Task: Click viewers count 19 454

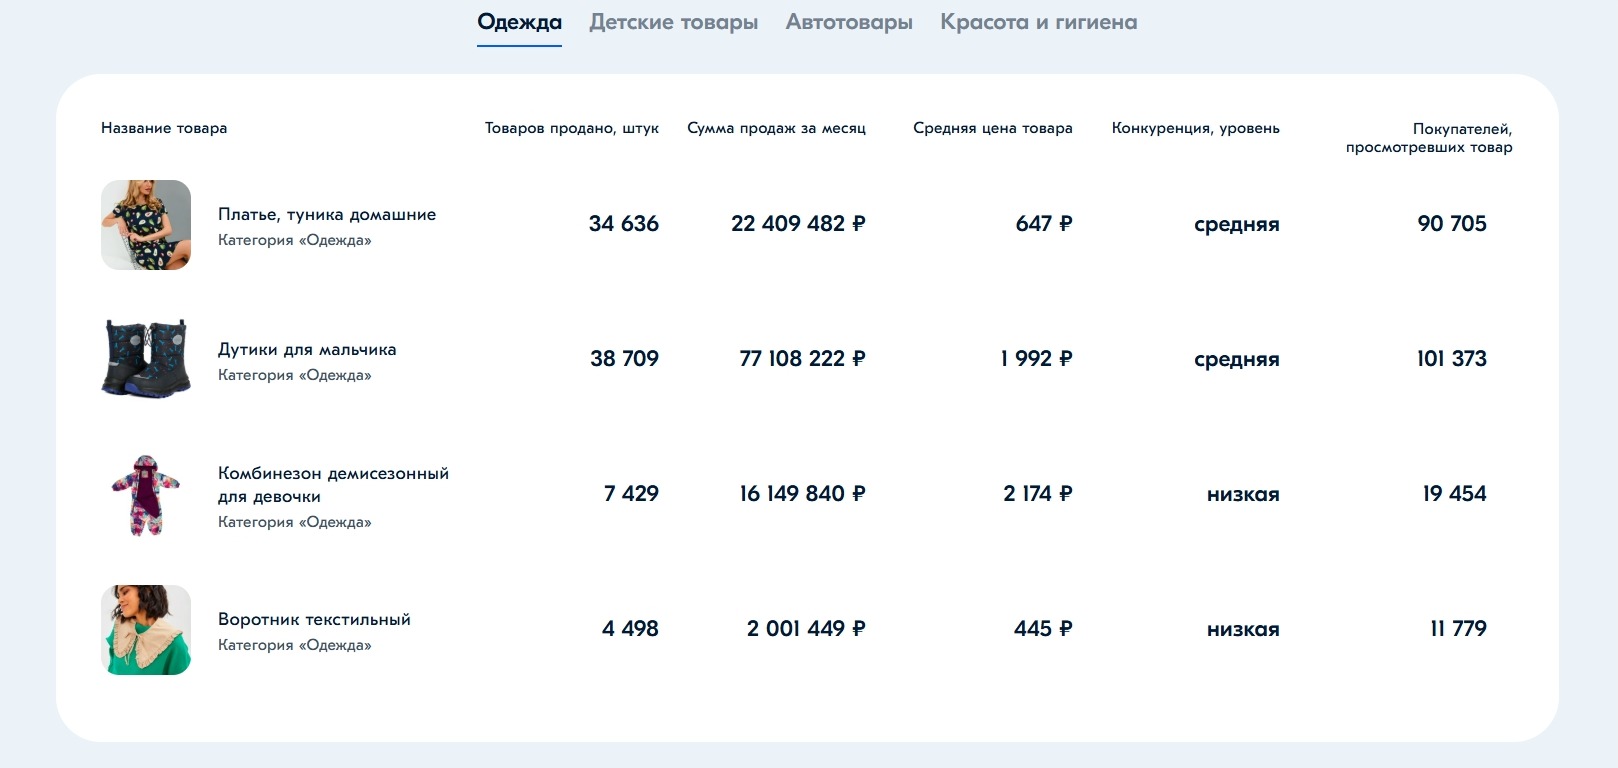Action: (1455, 494)
